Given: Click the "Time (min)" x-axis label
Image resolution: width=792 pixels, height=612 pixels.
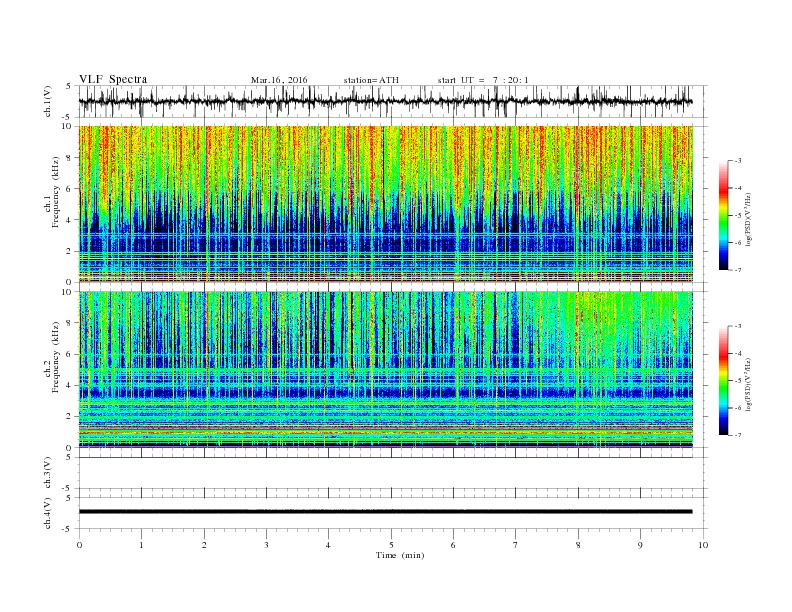Looking at the screenshot, I should coord(400,555).
